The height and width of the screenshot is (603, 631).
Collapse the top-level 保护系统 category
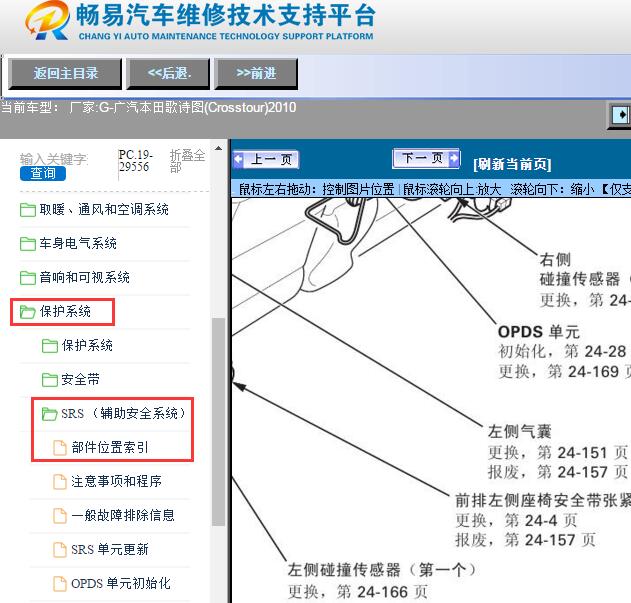[65, 312]
